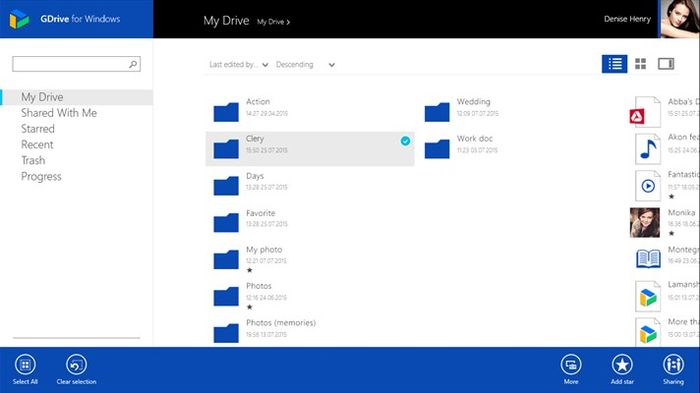Screen dimensions: 700x393
Task: Open the Lamansh file icon
Action: 648,296
